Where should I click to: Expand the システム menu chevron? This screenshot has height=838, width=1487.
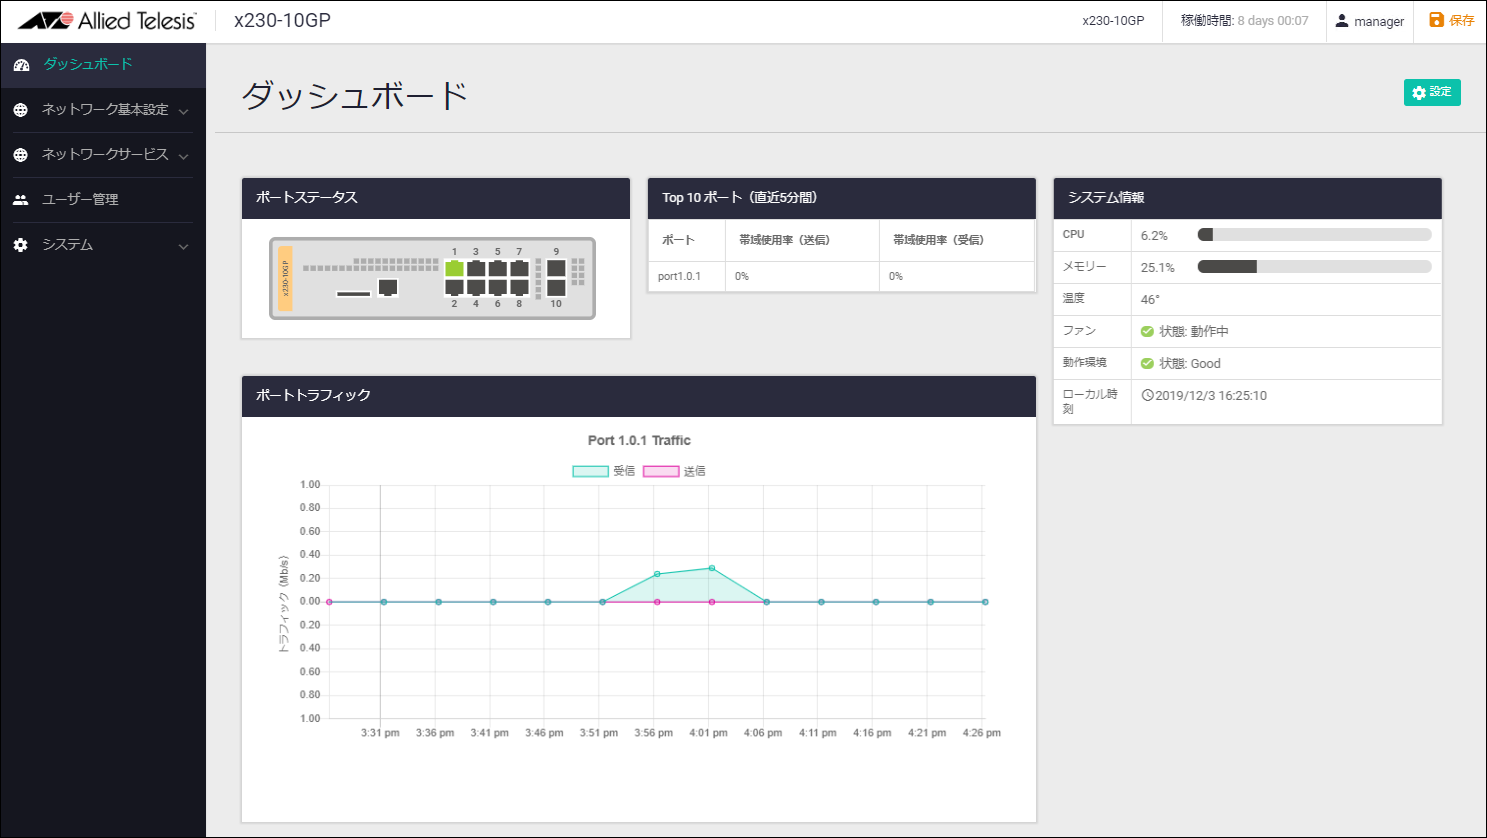[183, 246]
